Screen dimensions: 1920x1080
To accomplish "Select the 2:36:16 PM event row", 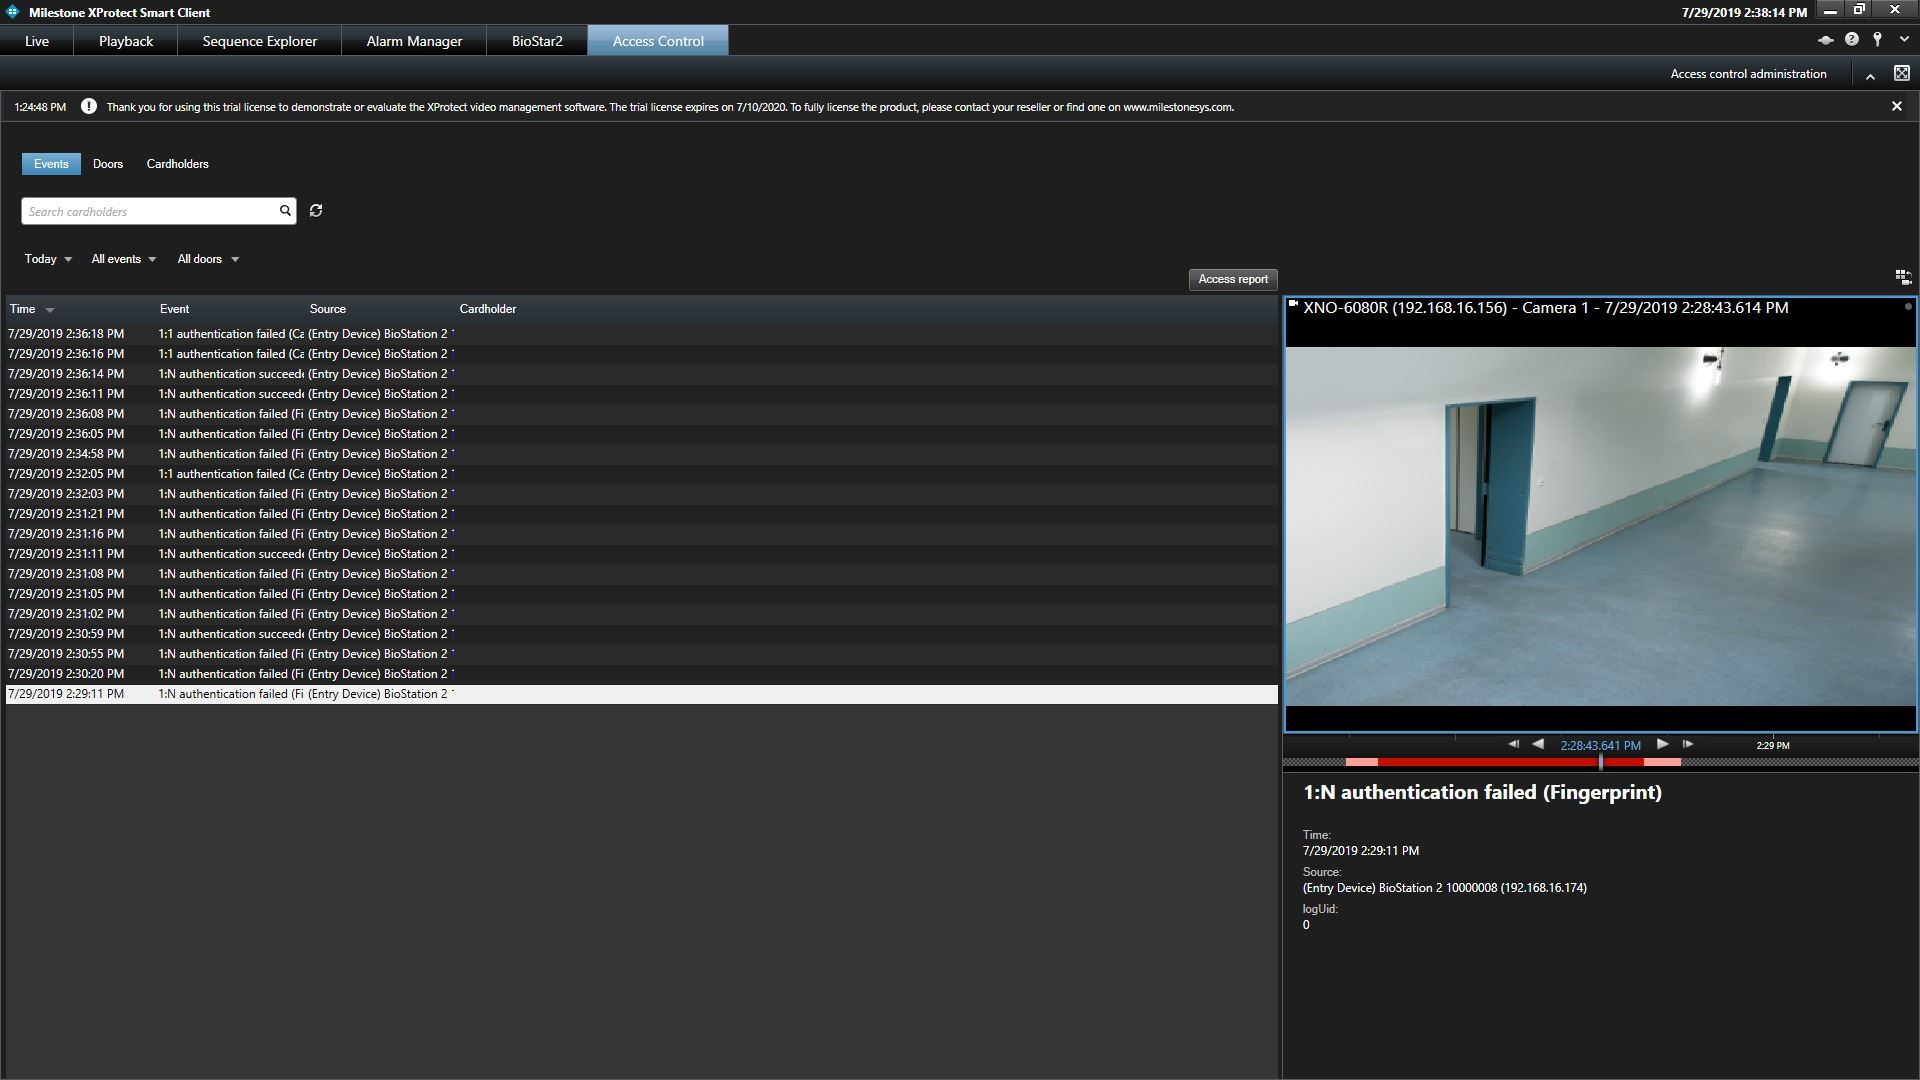I will point(641,354).
